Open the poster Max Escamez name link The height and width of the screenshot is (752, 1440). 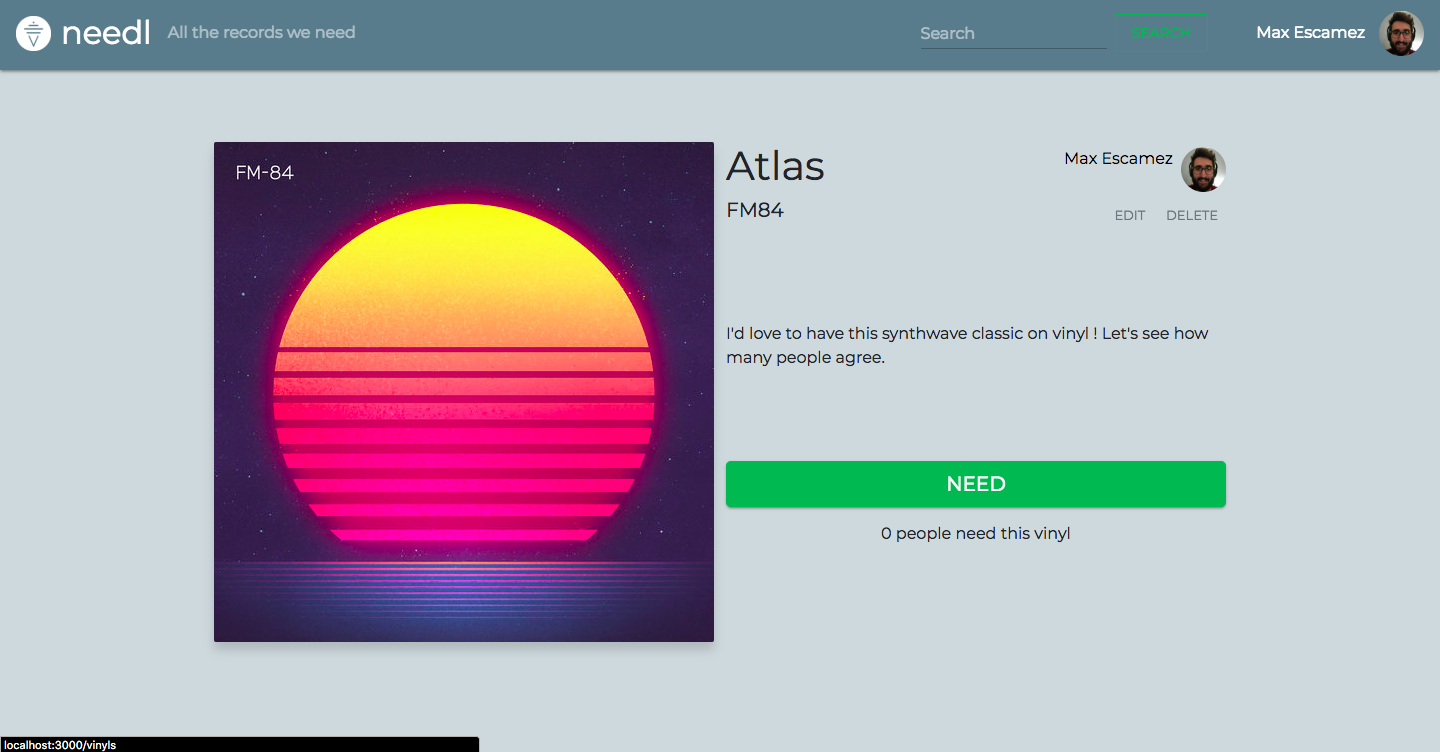click(x=1118, y=158)
